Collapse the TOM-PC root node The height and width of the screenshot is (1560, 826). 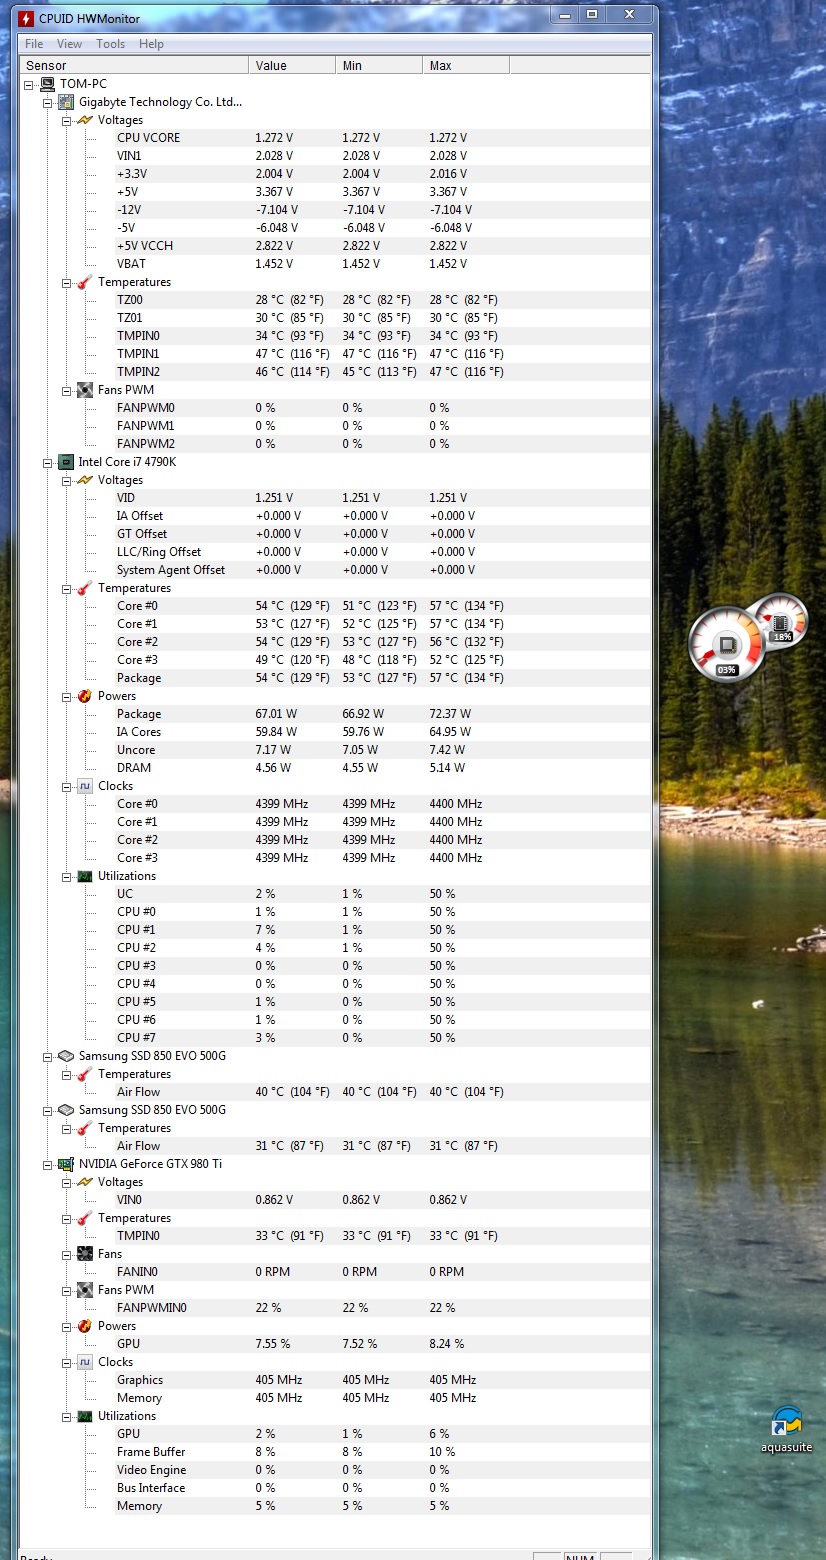pyautogui.click(x=29, y=84)
